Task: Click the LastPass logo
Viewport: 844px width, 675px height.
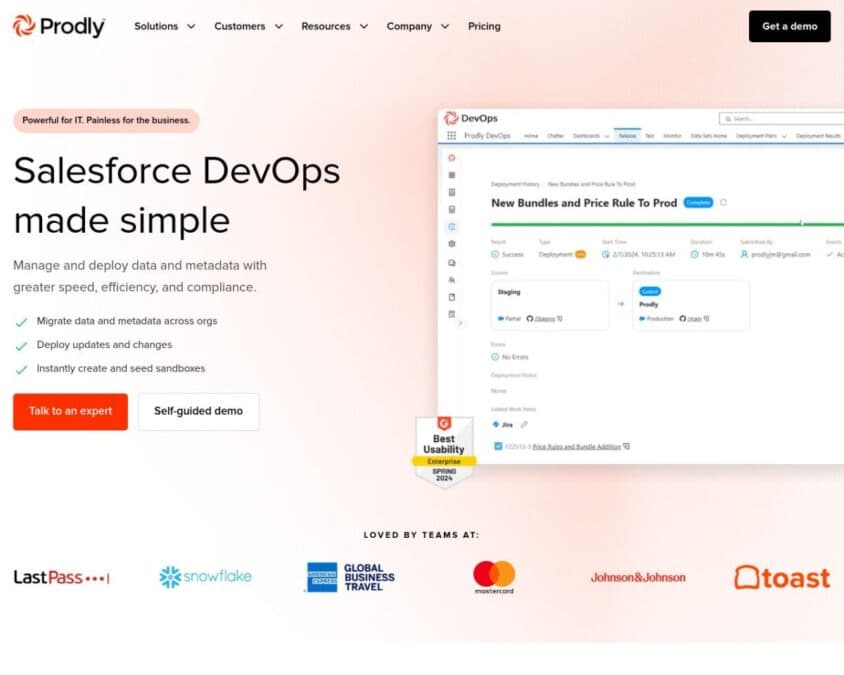Action: tap(62, 578)
